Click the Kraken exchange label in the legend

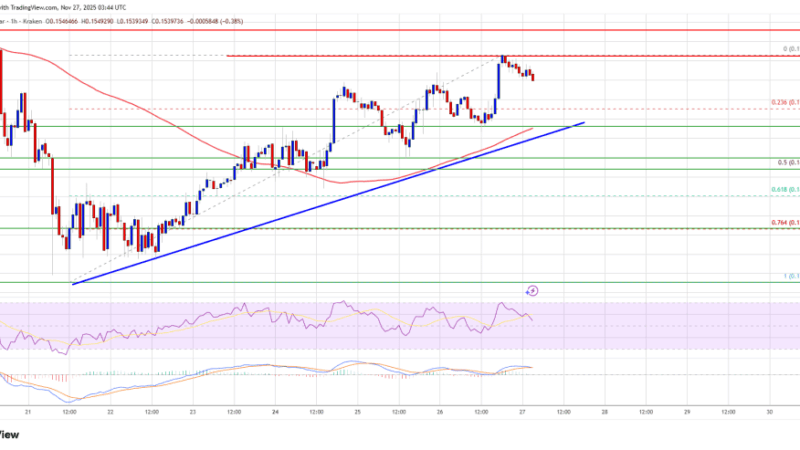coord(33,21)
